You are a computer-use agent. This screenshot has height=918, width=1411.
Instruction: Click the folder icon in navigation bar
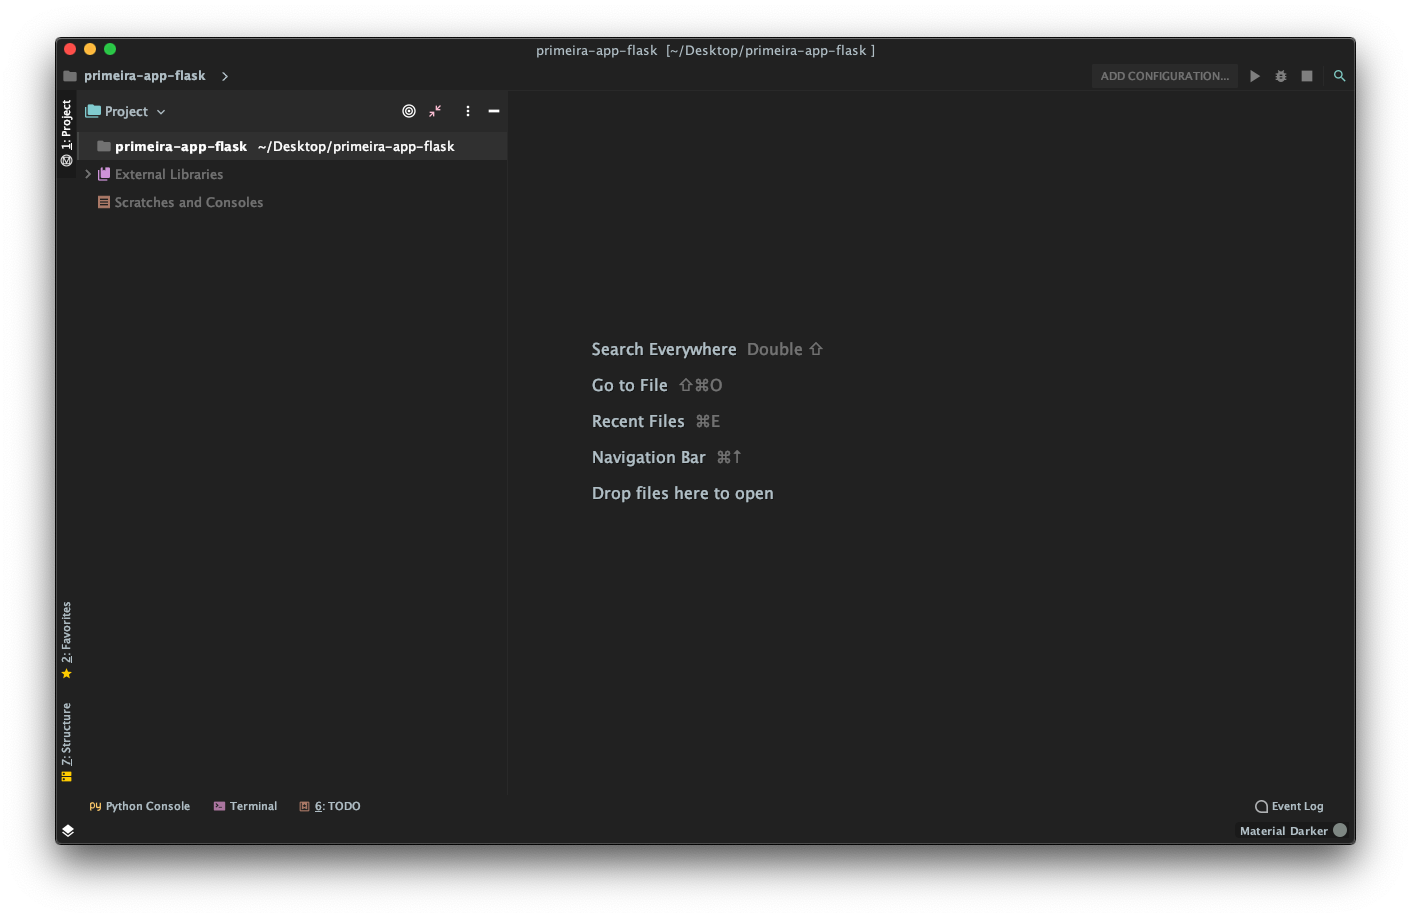70,76
